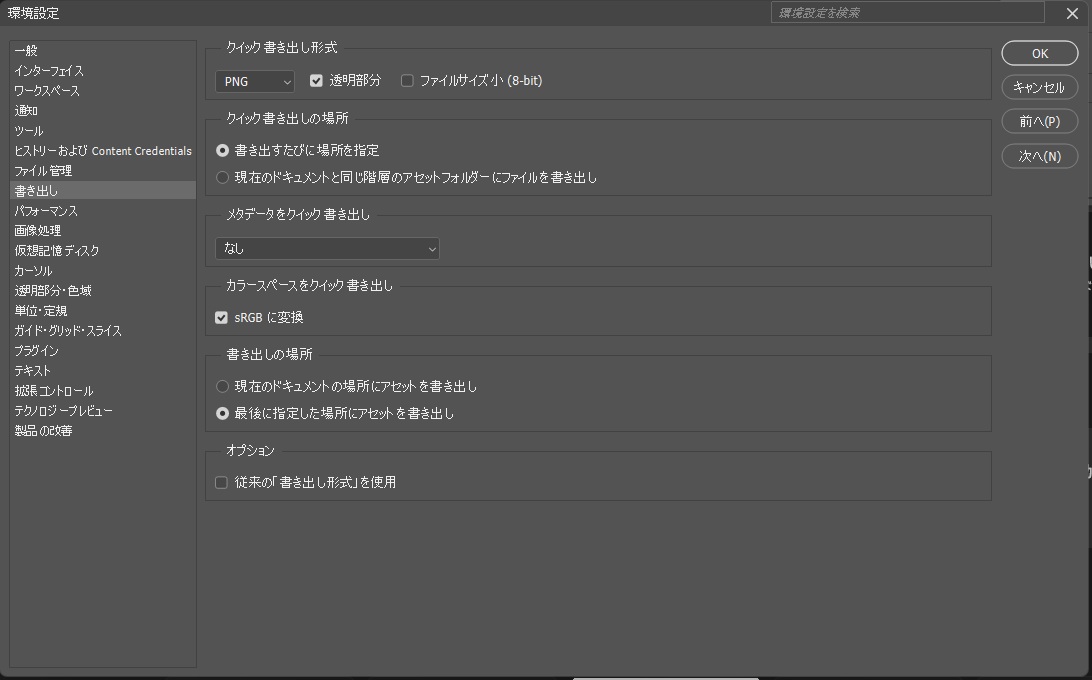
Task: Open the インターフェイス preferences category
Action: click(x=103, y=71)
